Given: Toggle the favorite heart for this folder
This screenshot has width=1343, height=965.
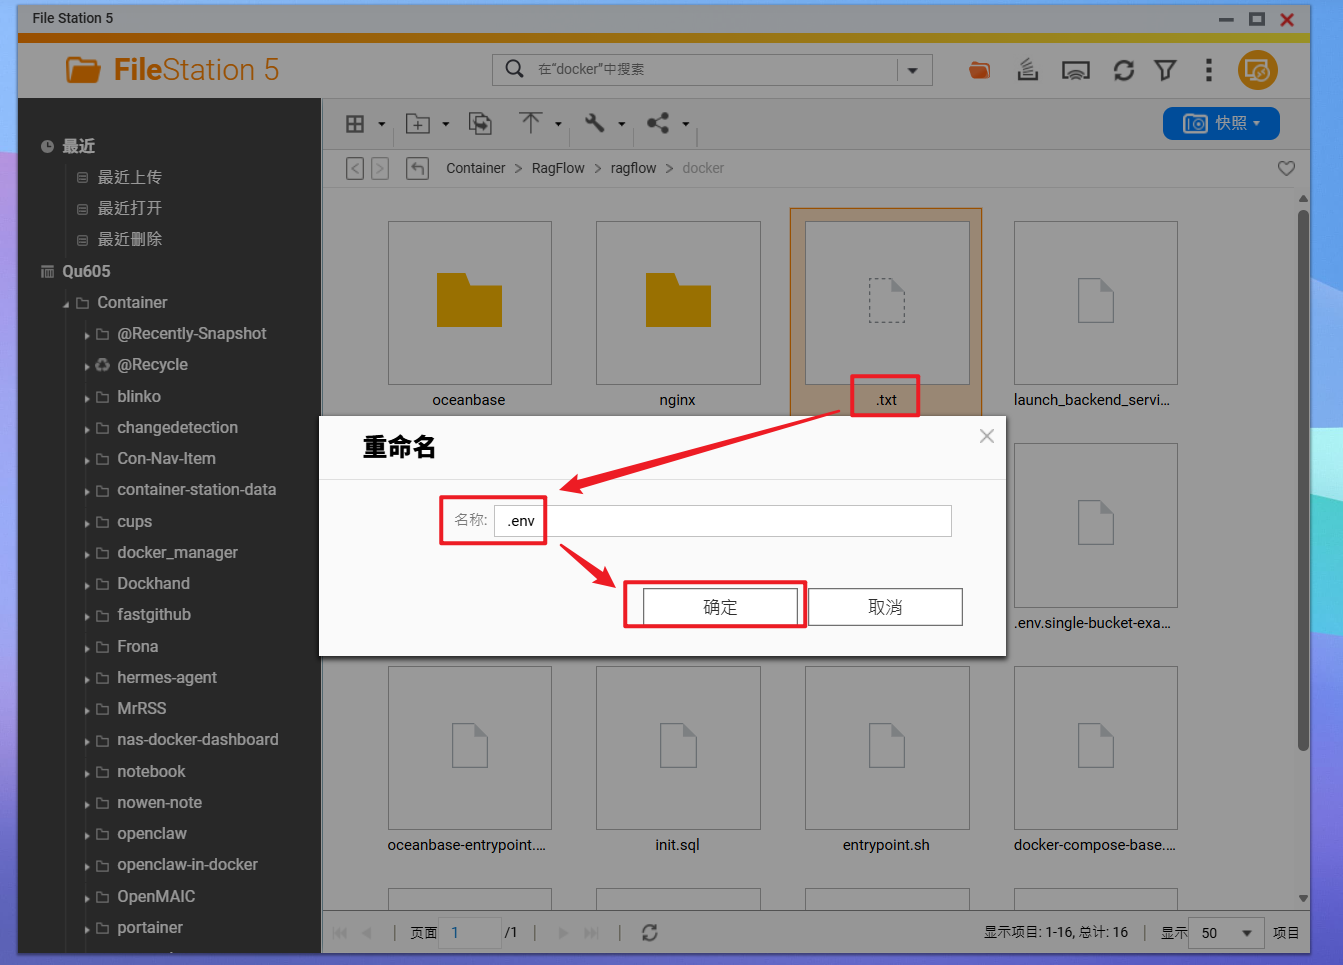Looking at the screenshot, I should click(1287, 168).
